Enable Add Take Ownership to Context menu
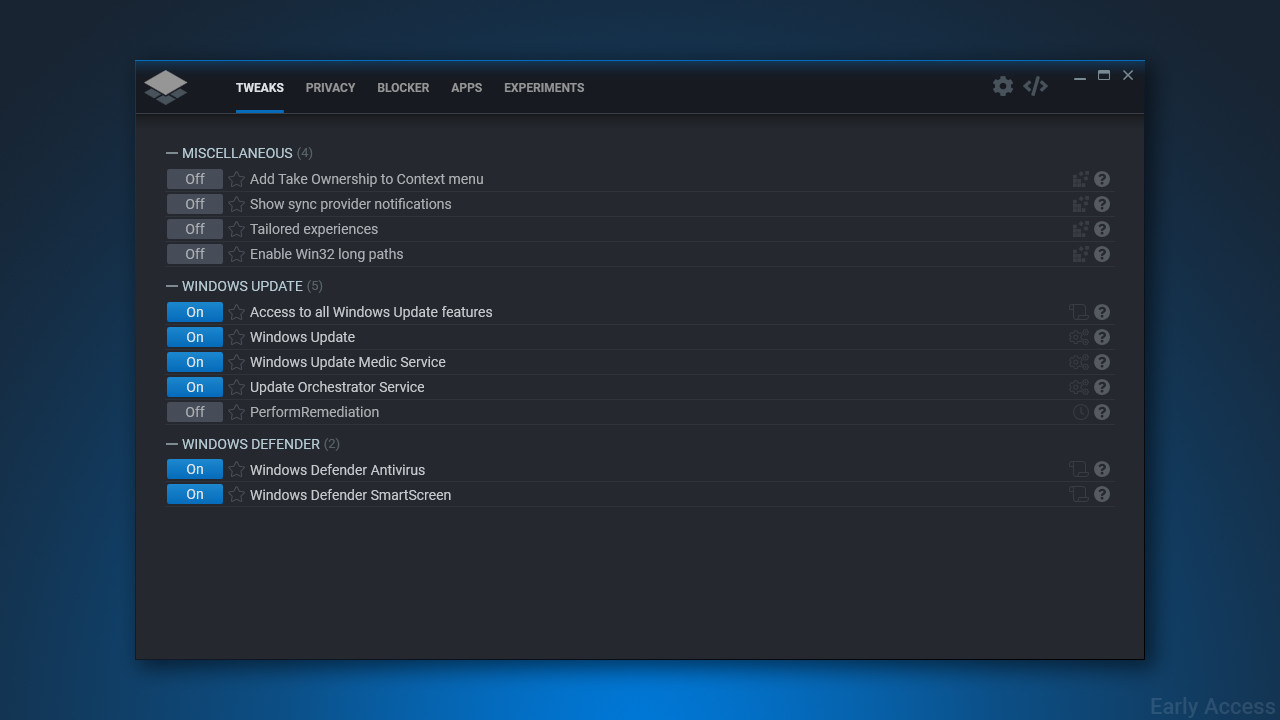 (195, 179)
